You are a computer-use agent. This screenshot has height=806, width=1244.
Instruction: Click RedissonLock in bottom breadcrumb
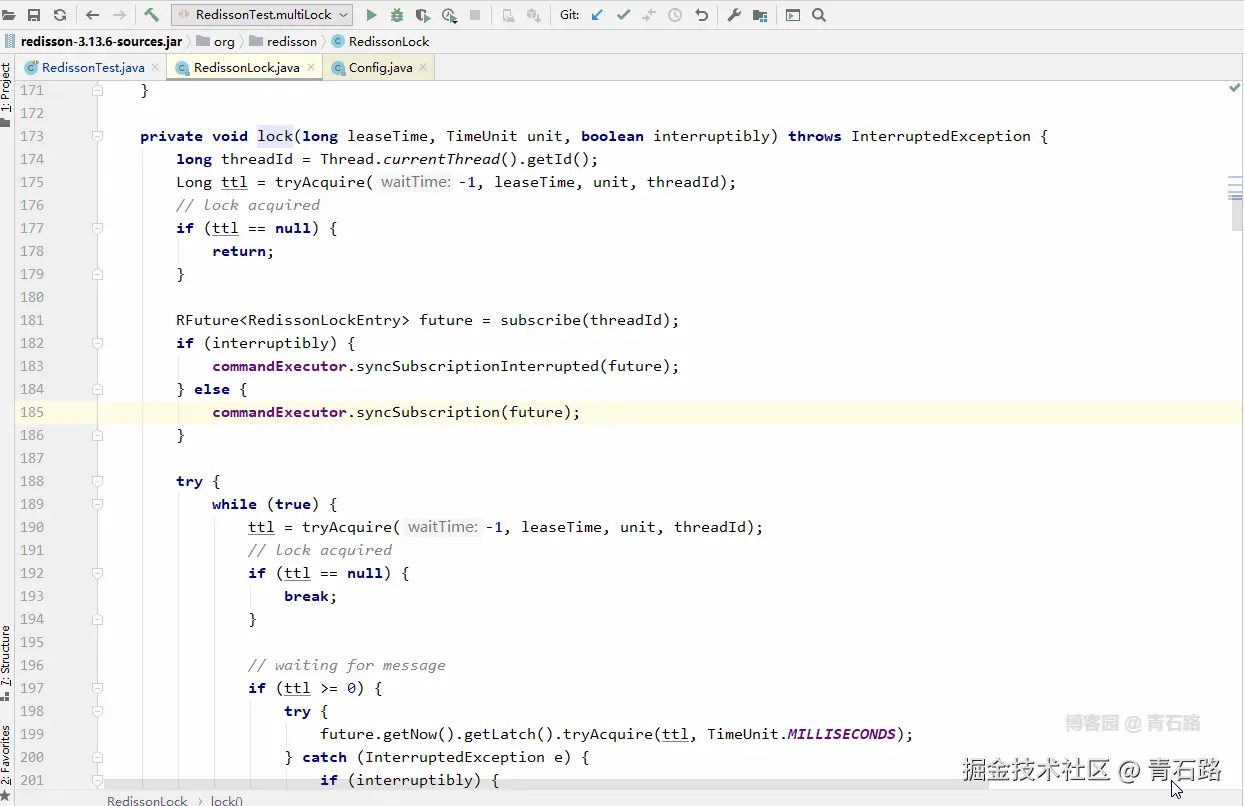coord(147,800)
